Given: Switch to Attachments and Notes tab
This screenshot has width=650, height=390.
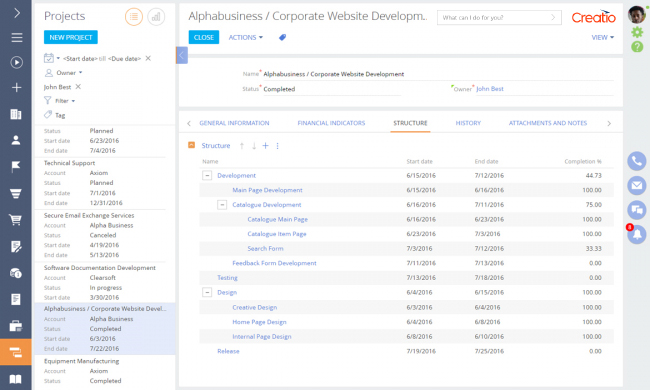Looking at the screenshot, I should (548, 123).
